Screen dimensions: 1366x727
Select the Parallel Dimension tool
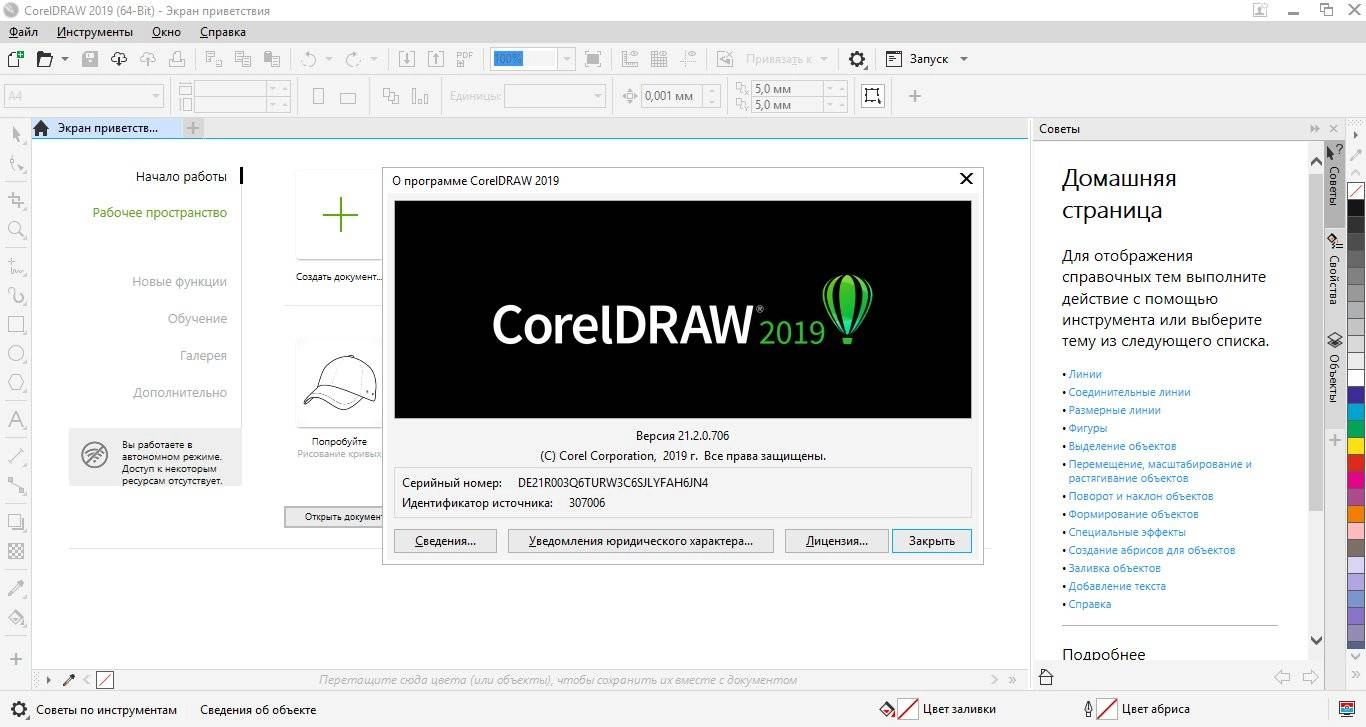(x=16, y=456)
